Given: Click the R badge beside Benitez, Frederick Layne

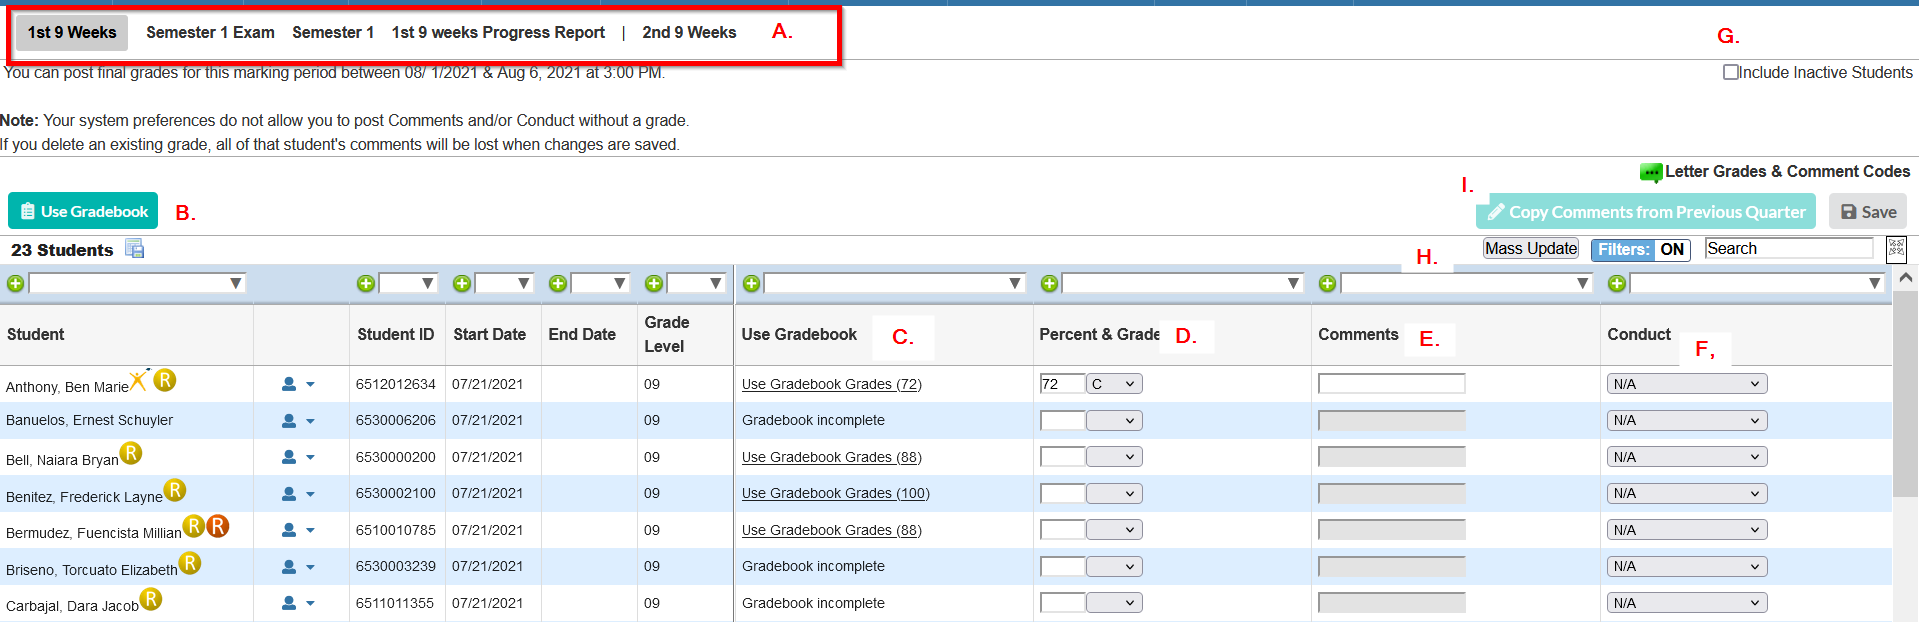Looking at the screenshot, I should pyautogui.click(x=175, y=490).
